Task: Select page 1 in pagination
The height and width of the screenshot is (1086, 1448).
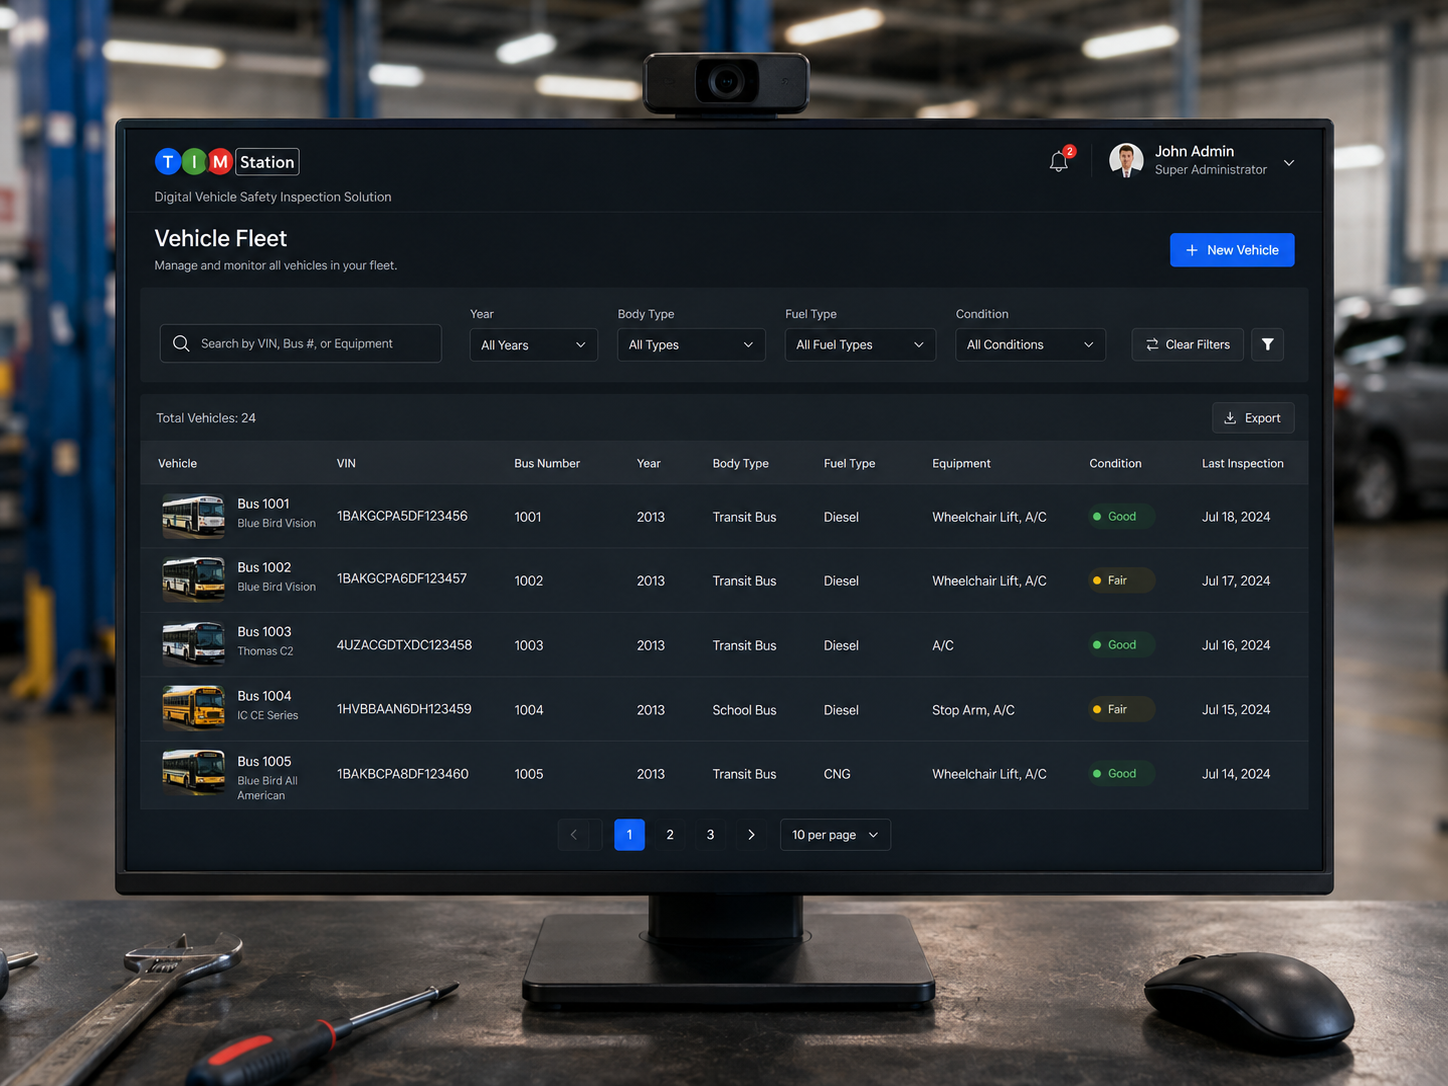Action: tap(629, 835)
